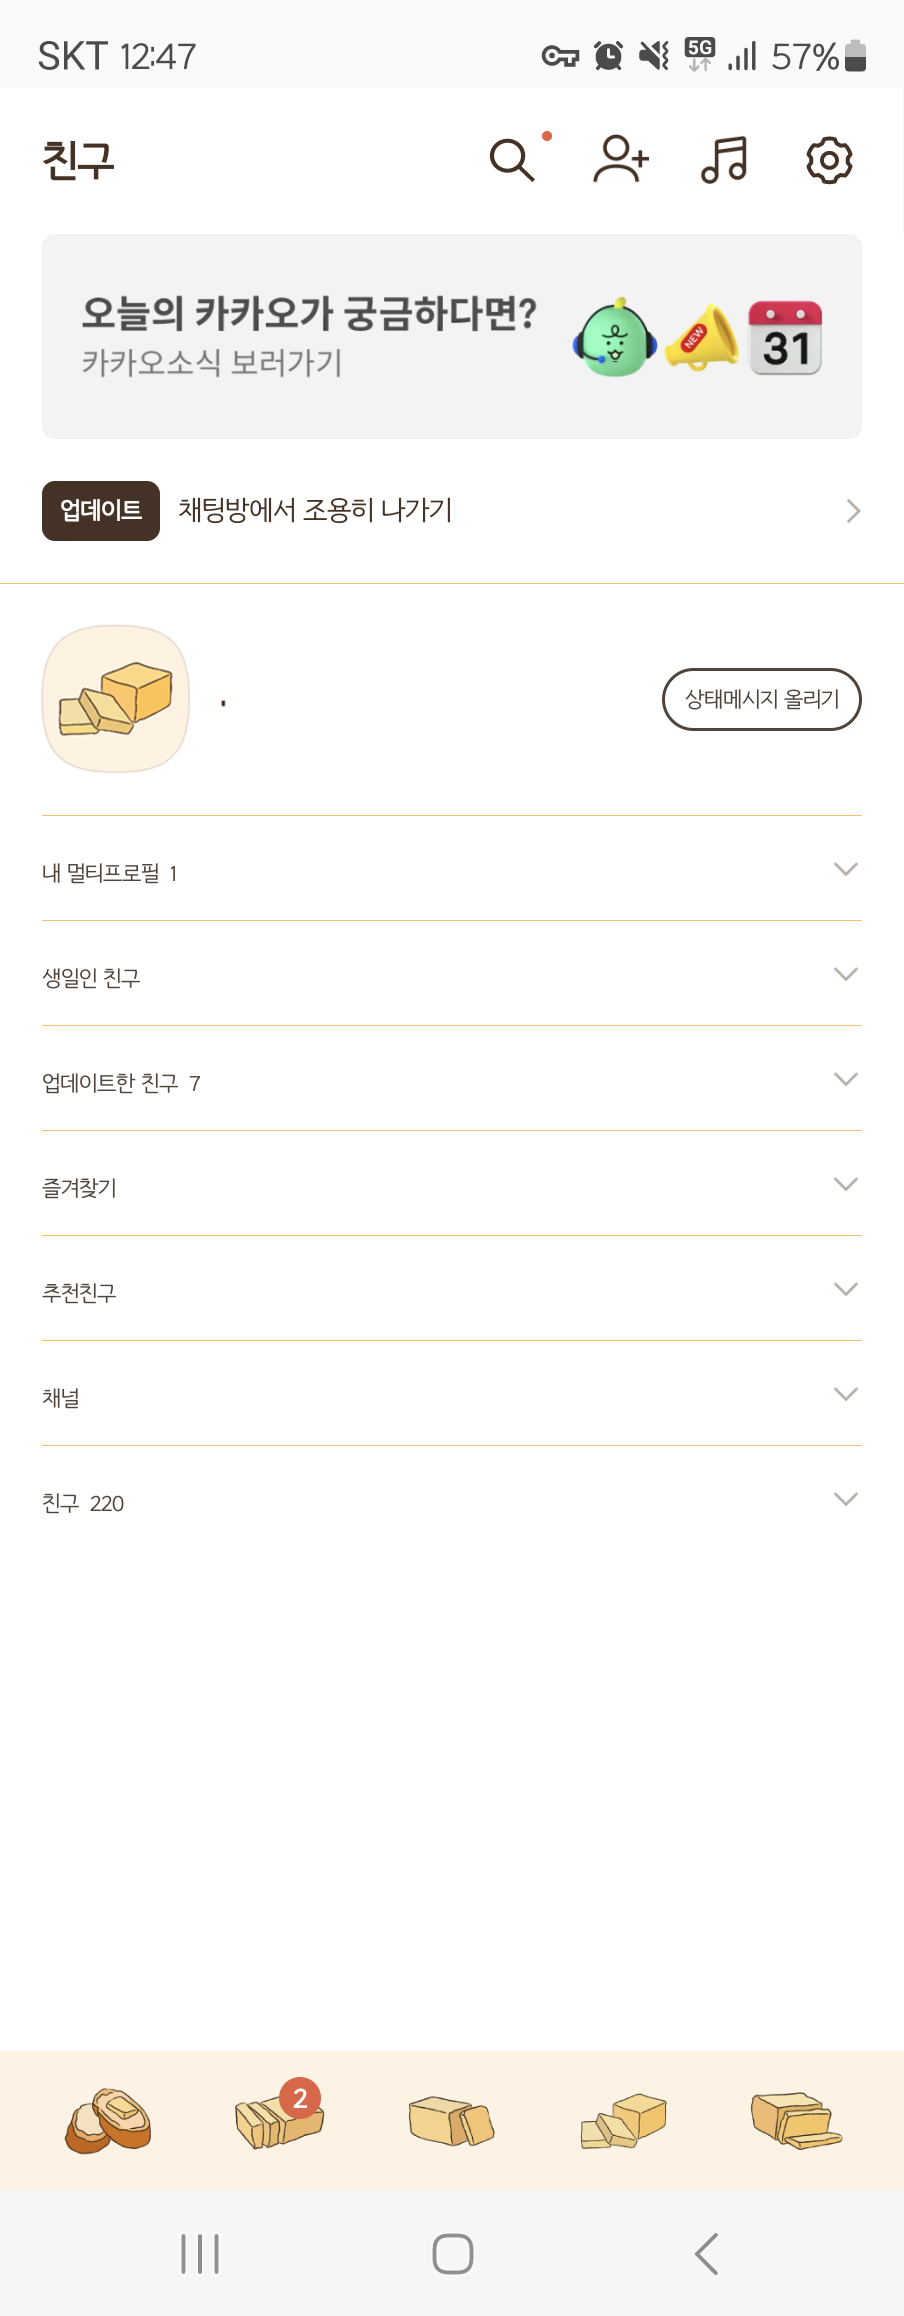Open the fourth butter cube tab
904x2316 pixels.
point(624,2120)
